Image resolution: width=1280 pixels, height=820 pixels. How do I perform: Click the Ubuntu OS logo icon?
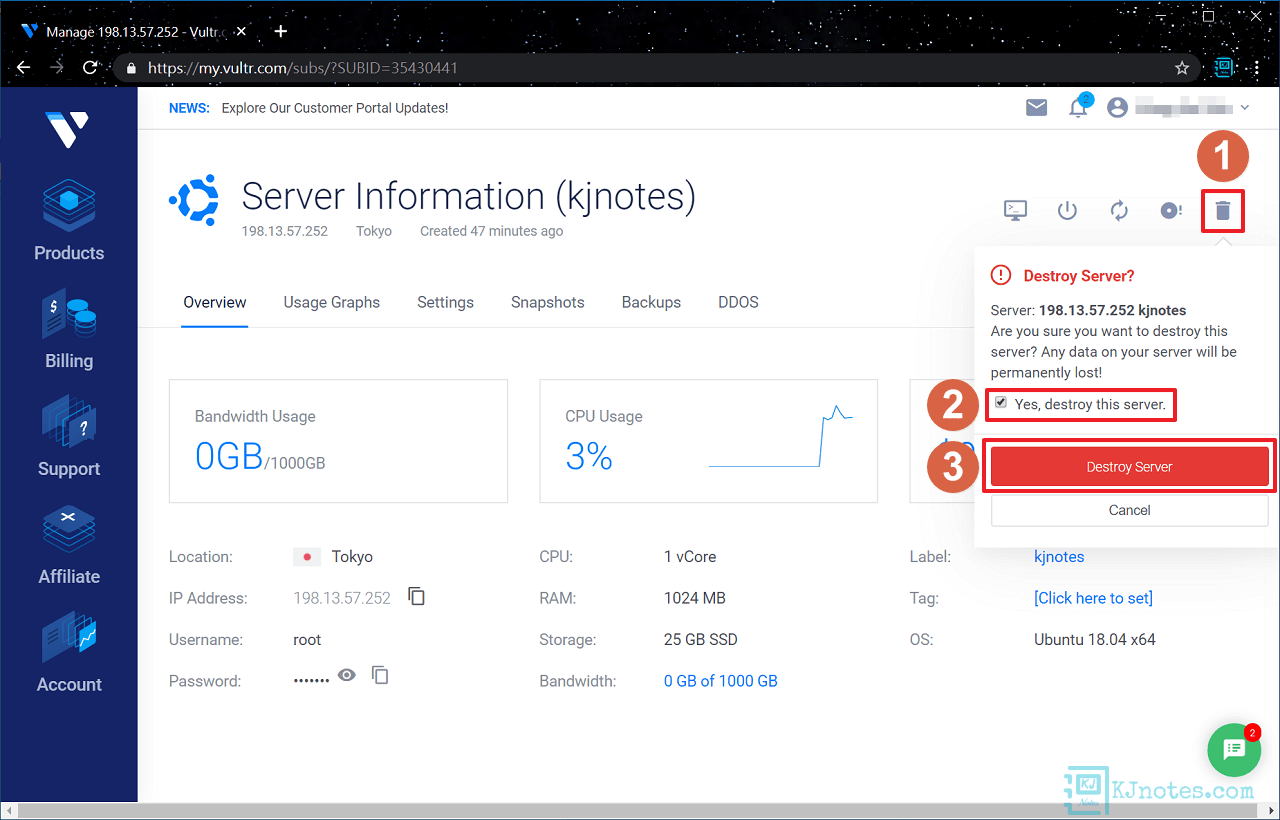click(193, 200)
